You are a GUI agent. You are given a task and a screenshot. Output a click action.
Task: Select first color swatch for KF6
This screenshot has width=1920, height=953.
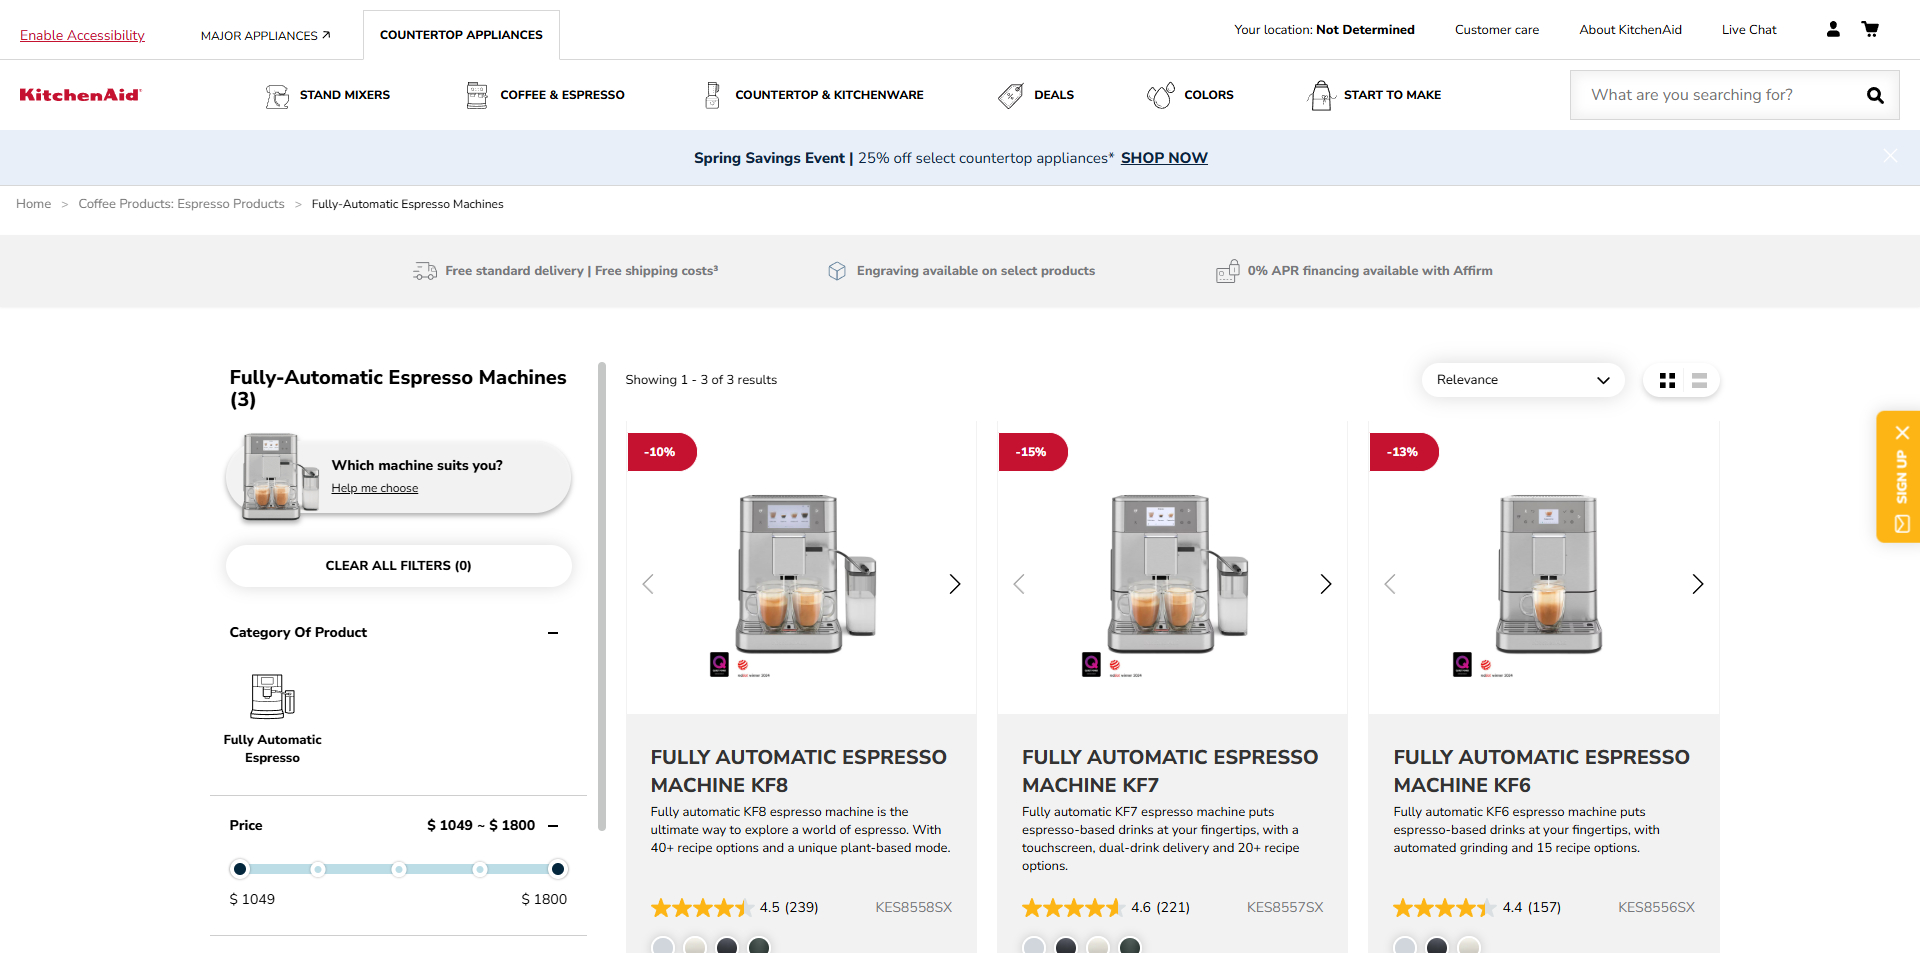click(x=1405, y=945)
